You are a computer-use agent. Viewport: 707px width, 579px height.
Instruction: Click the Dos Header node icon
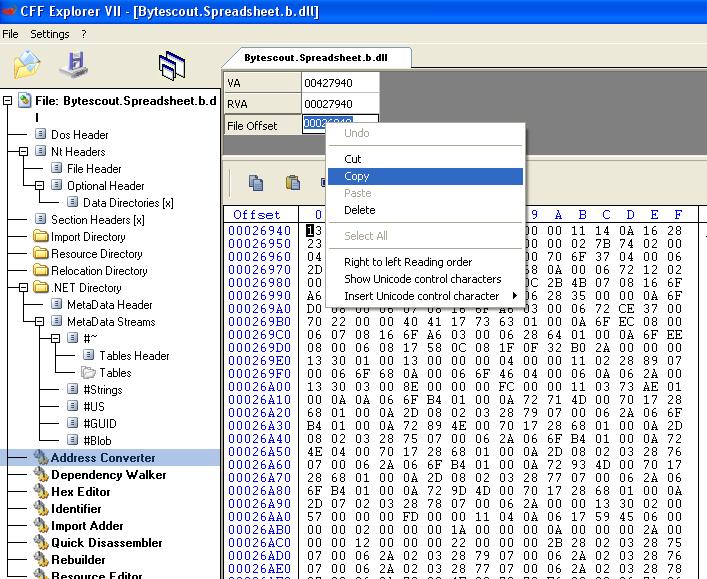(41, 134)
